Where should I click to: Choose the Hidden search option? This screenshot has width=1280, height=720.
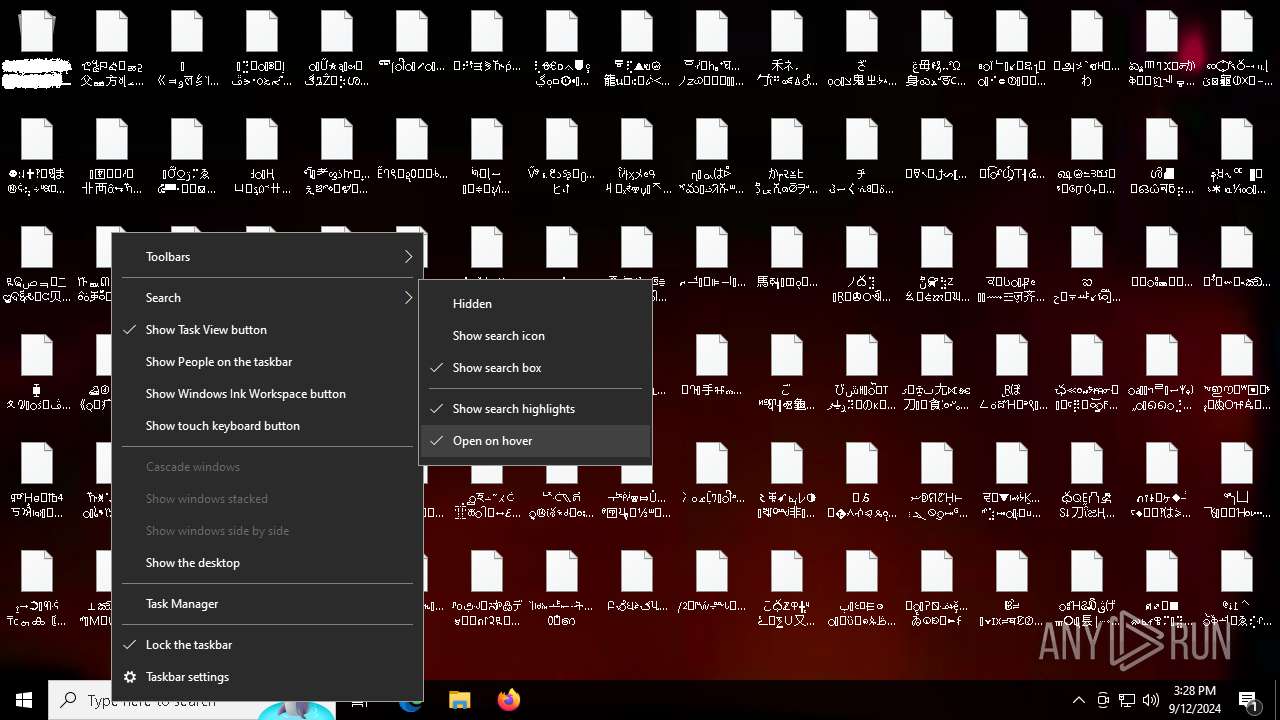click(x=535, y=304)
